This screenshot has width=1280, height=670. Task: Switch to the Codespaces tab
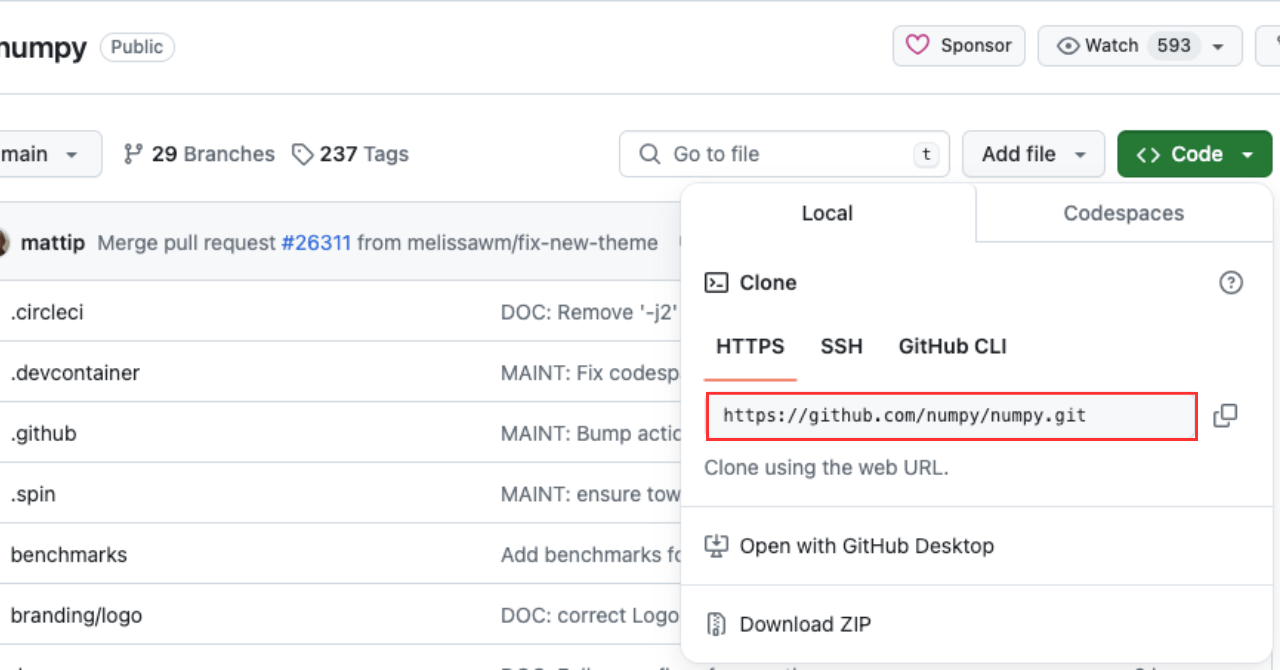pyautogui.click(x=1124, y=213)
